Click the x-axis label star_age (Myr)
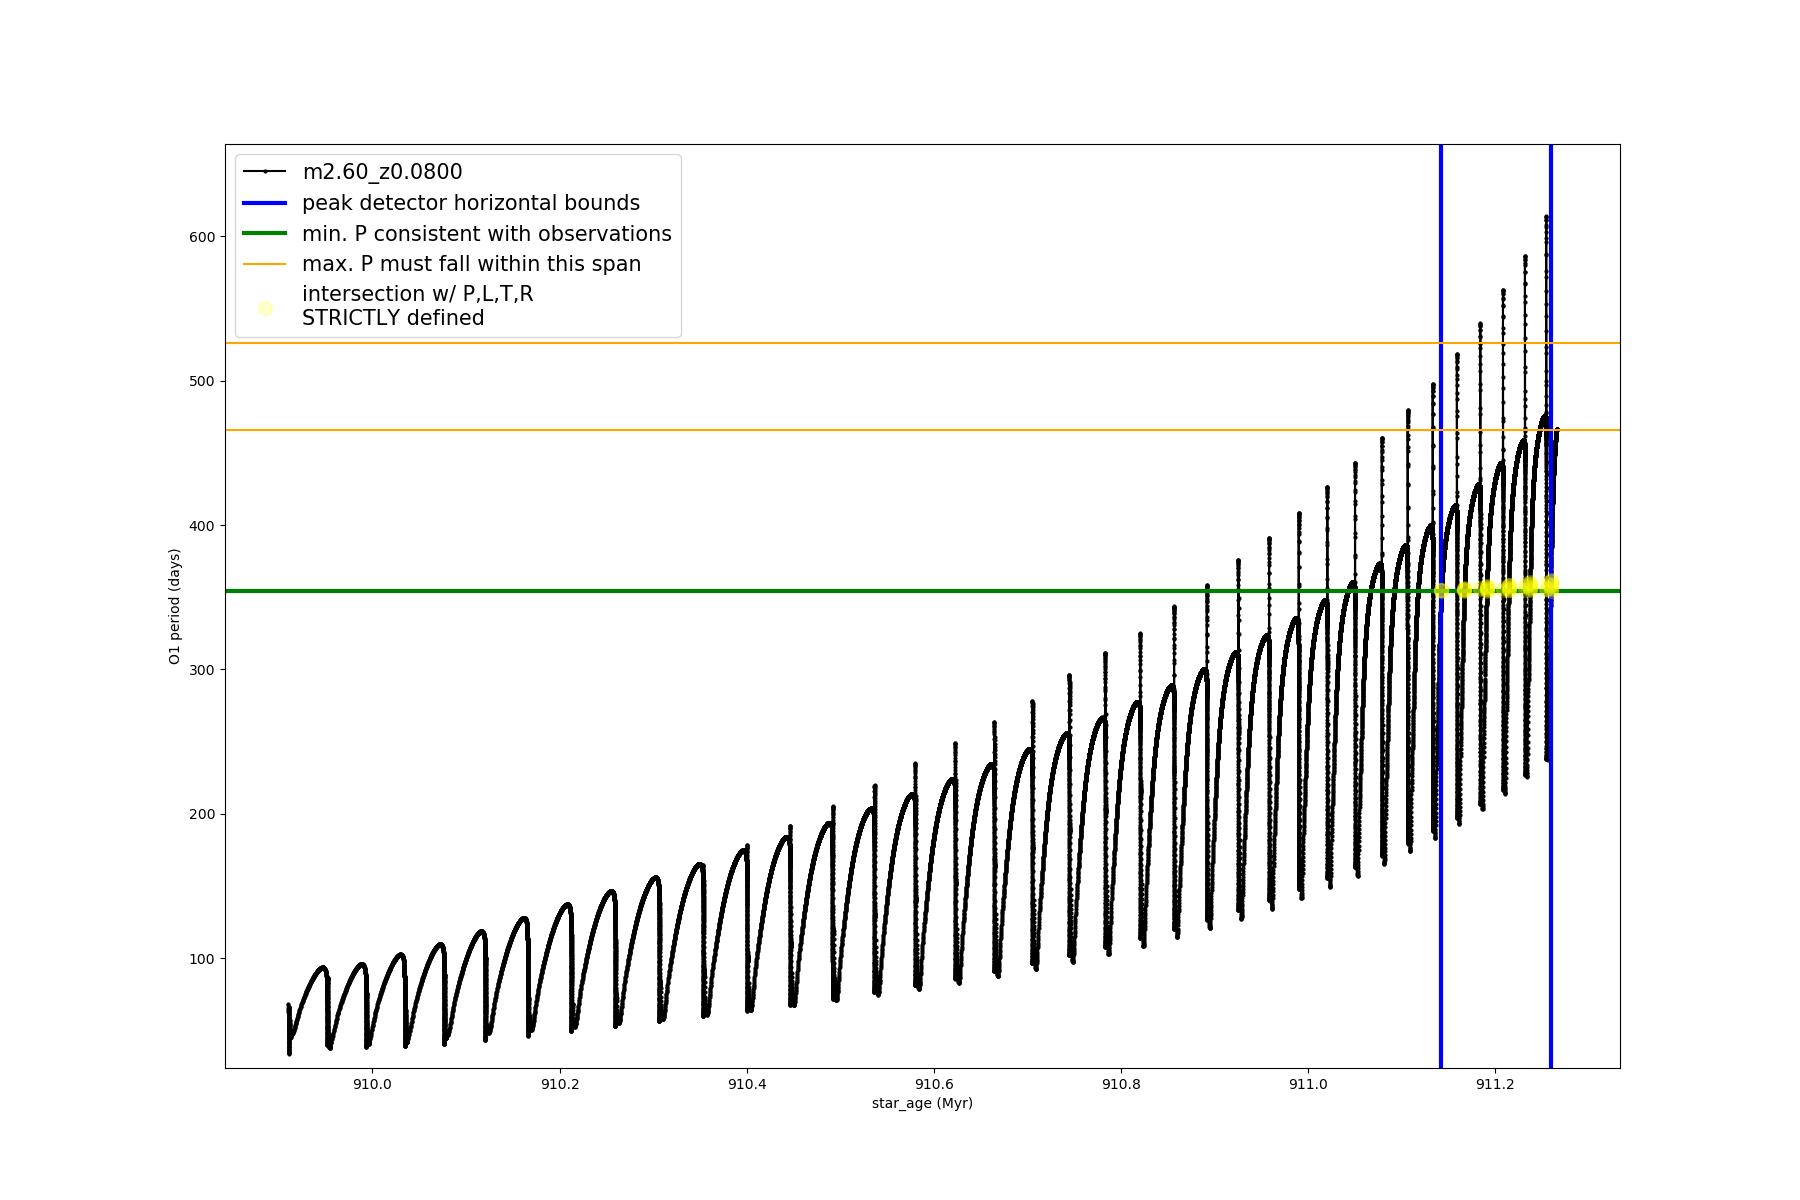Image resolution: width=1800 pixels, height=1200 pixels. [922, 1103]
